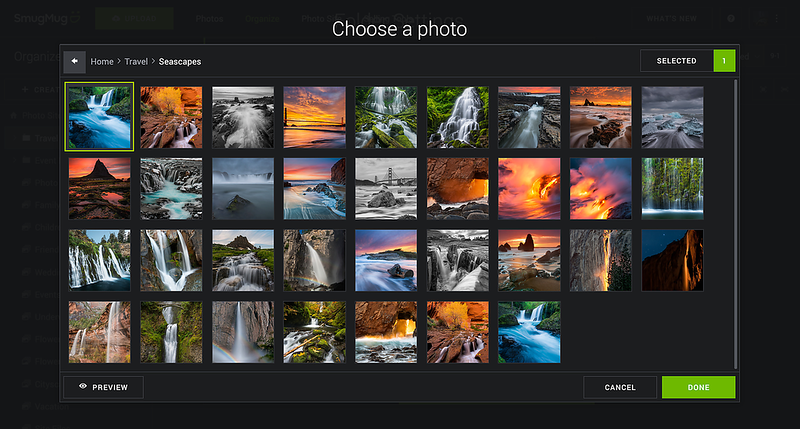This screenshot has height=429, width=800.
Task: Choose the unselected blue waterfall in last row
Action: [529, 332]
